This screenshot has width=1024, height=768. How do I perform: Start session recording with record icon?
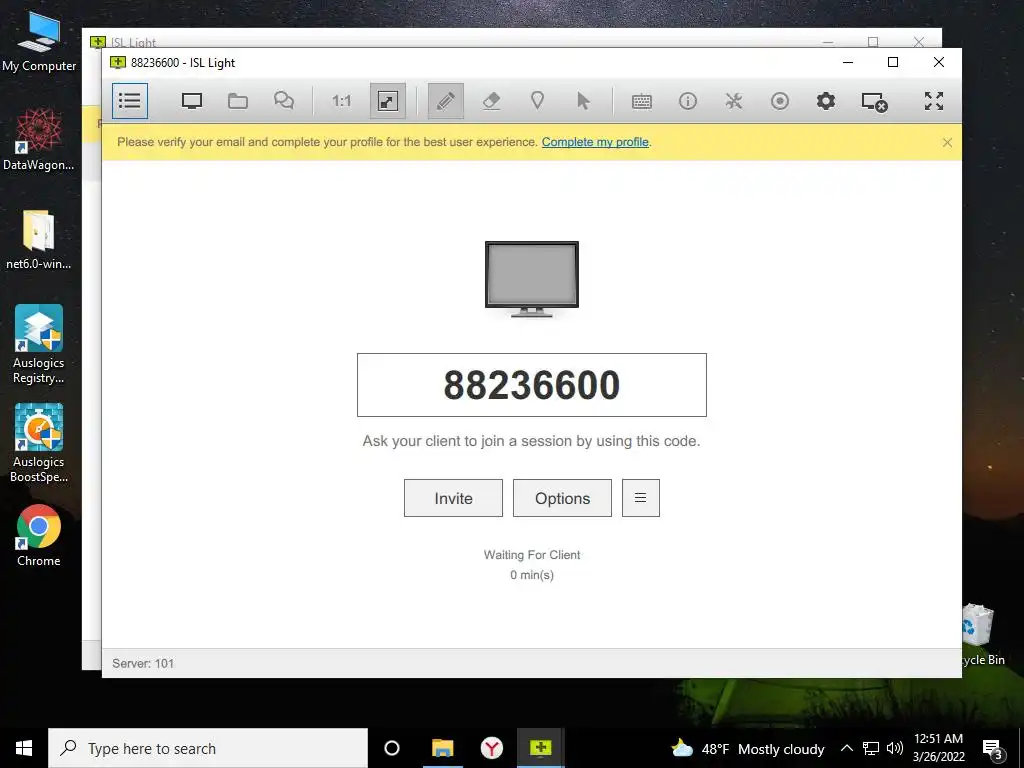click(780, 101)
